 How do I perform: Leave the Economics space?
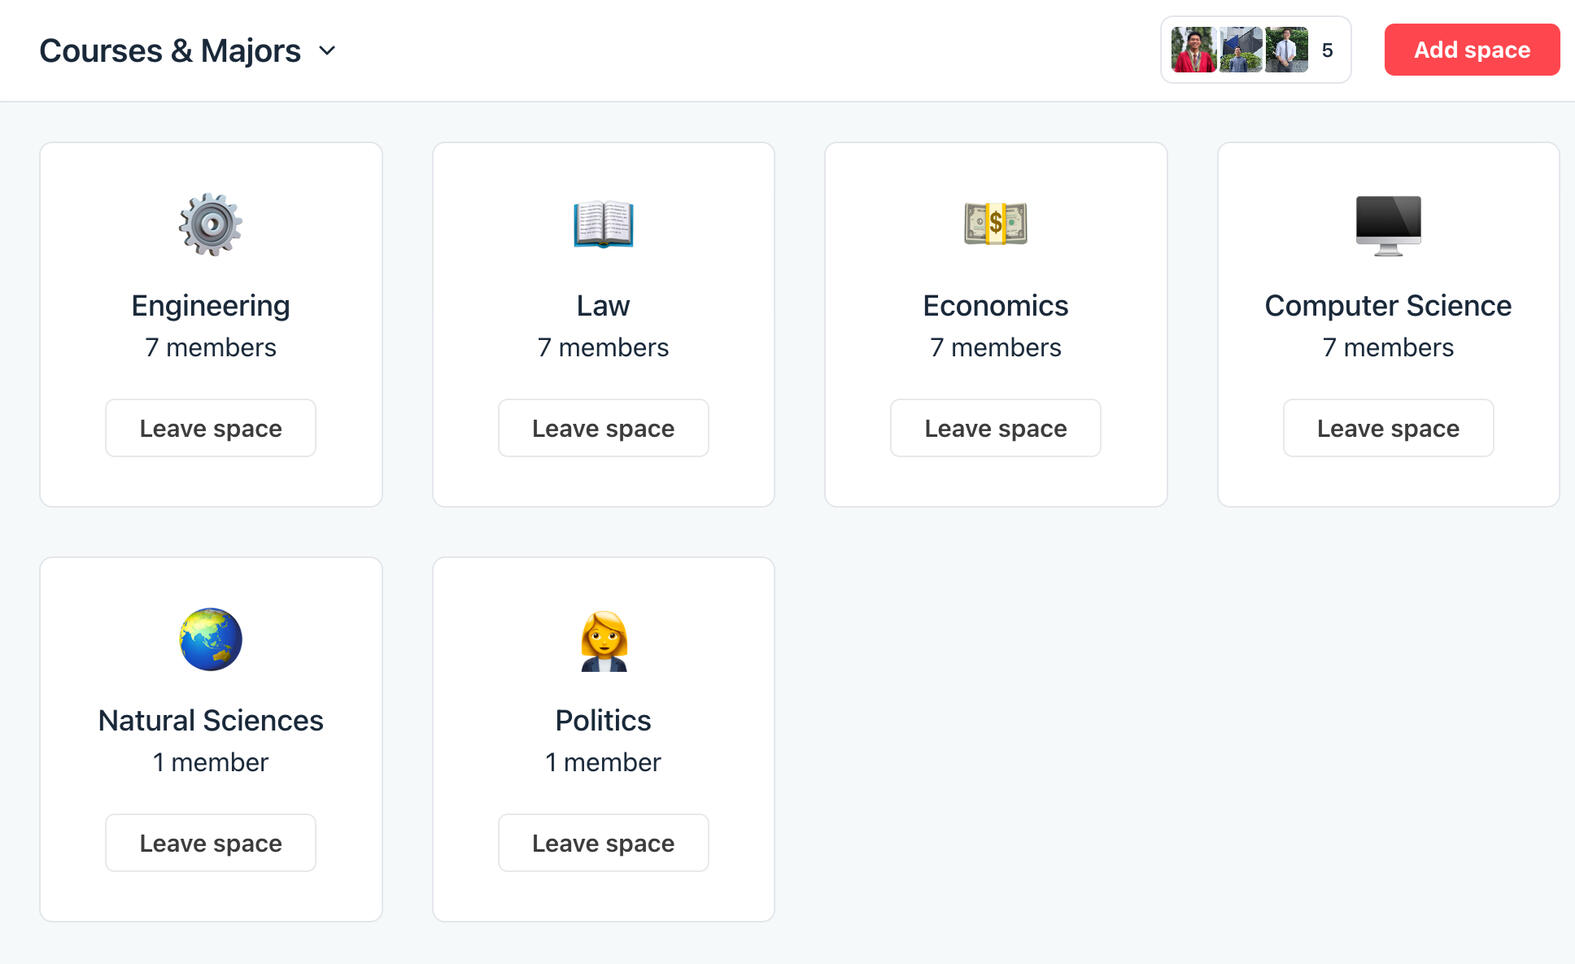(x=995, y=428)
